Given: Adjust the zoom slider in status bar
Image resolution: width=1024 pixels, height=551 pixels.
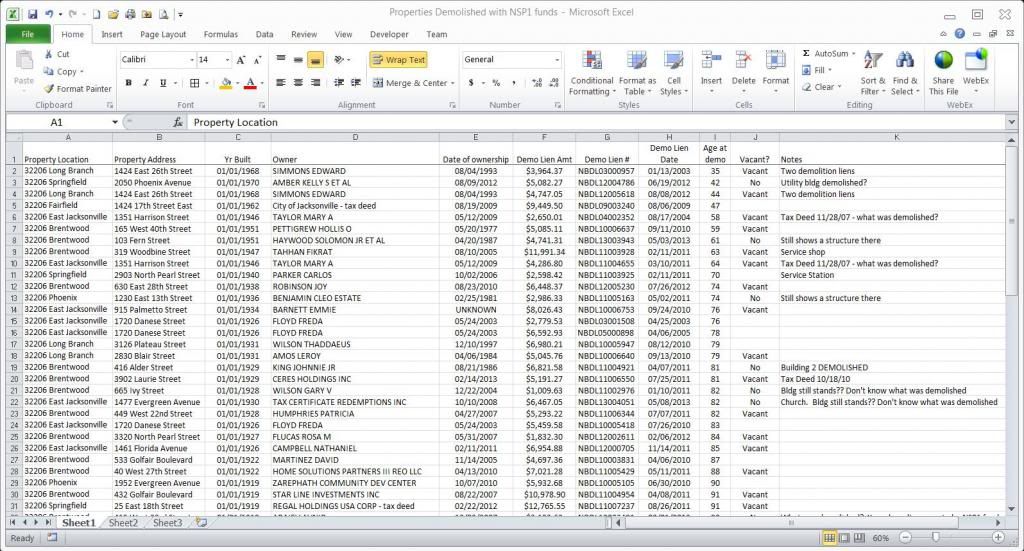Looking at the screenshot, I should 932,538.
